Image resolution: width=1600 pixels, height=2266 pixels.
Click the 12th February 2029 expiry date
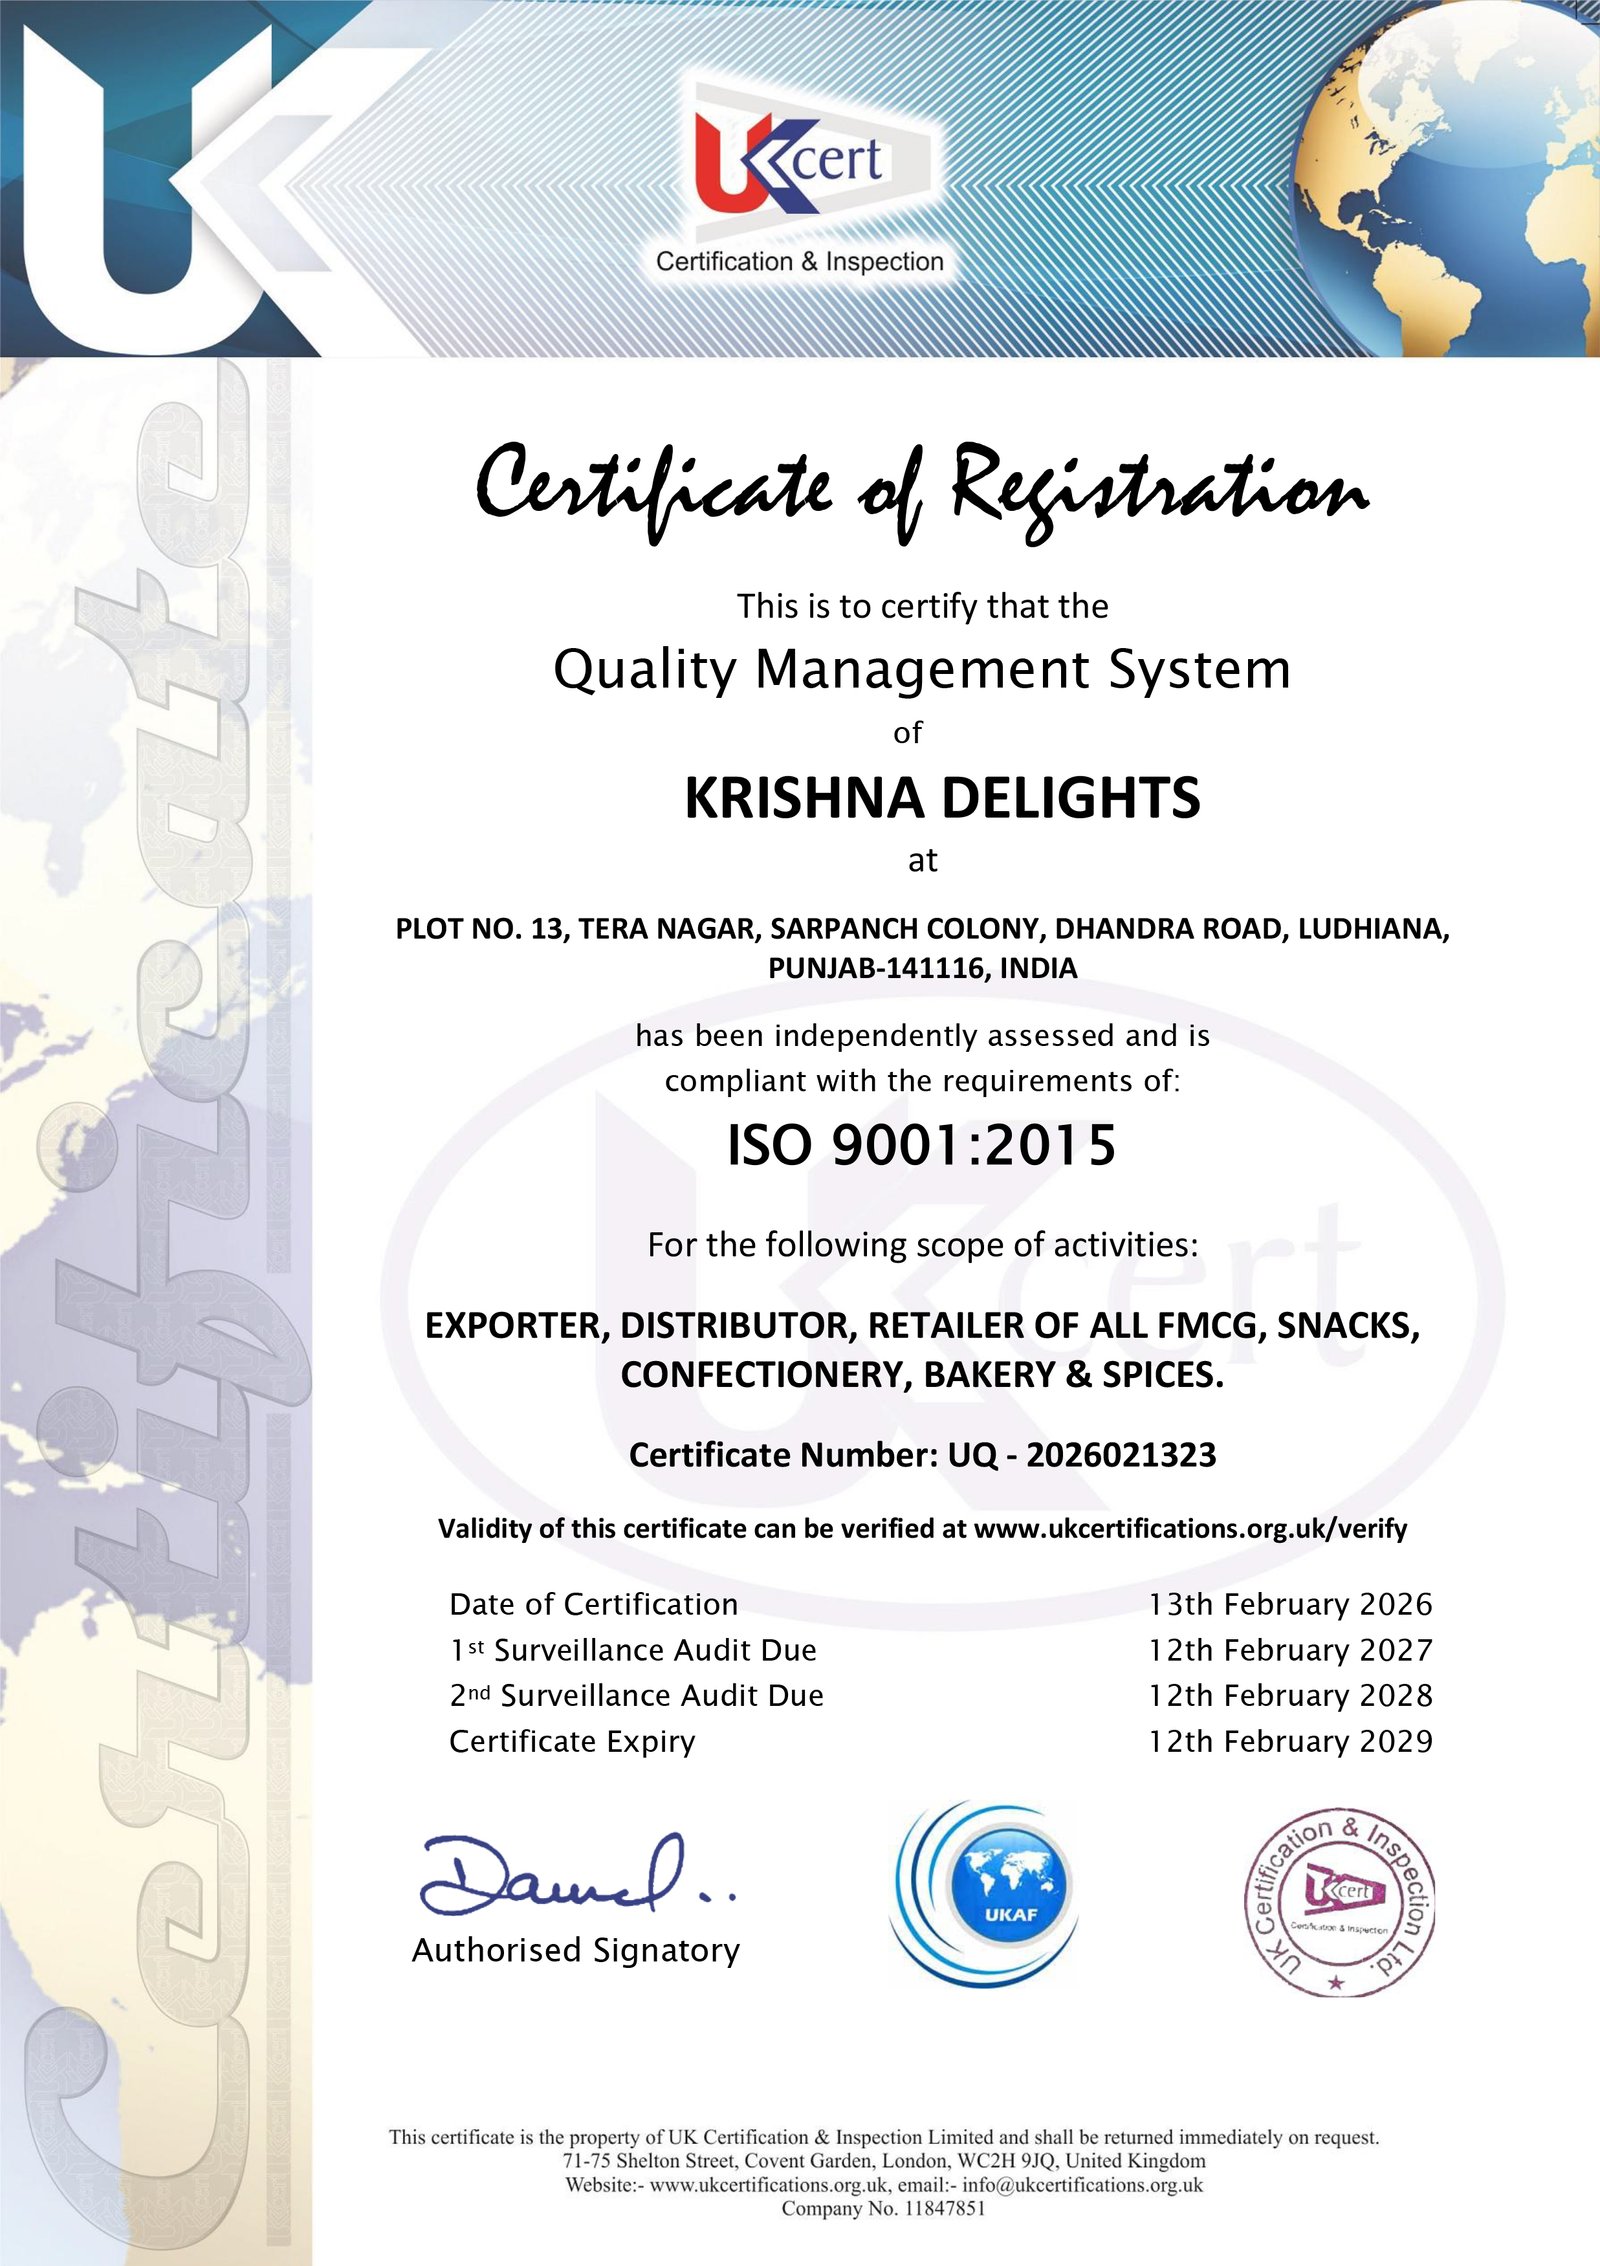(x=1290, y=1741)
